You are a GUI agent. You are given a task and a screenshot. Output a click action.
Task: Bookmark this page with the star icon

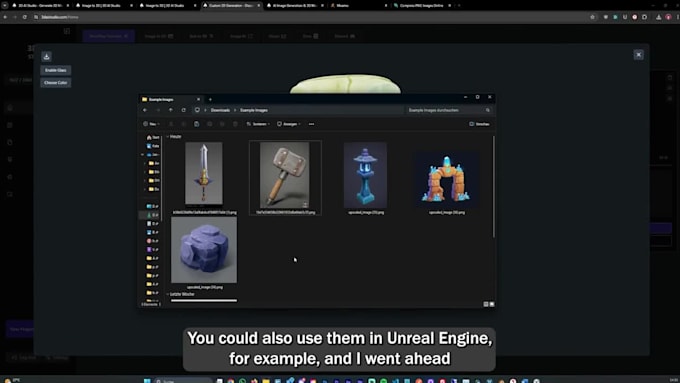(x=592, y=17)
